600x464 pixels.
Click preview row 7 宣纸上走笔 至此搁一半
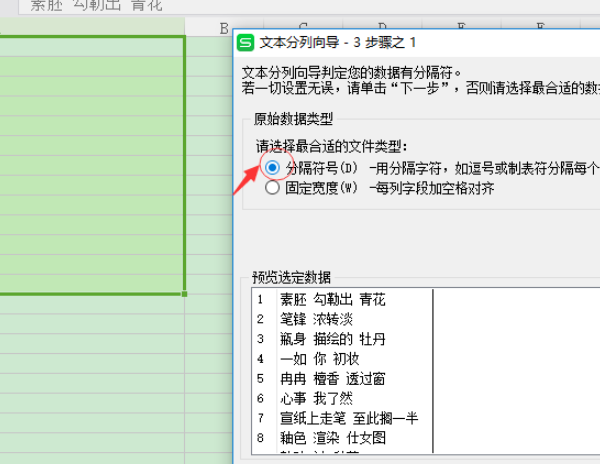coord(349,418)
